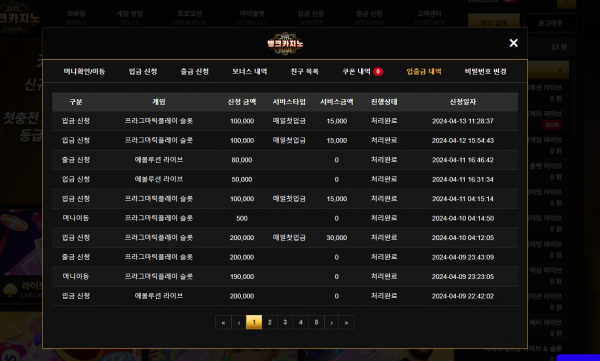This screenshot has width=600, height=361.
Task: Click the 80,000 amount cell
Action: [242, 160]
